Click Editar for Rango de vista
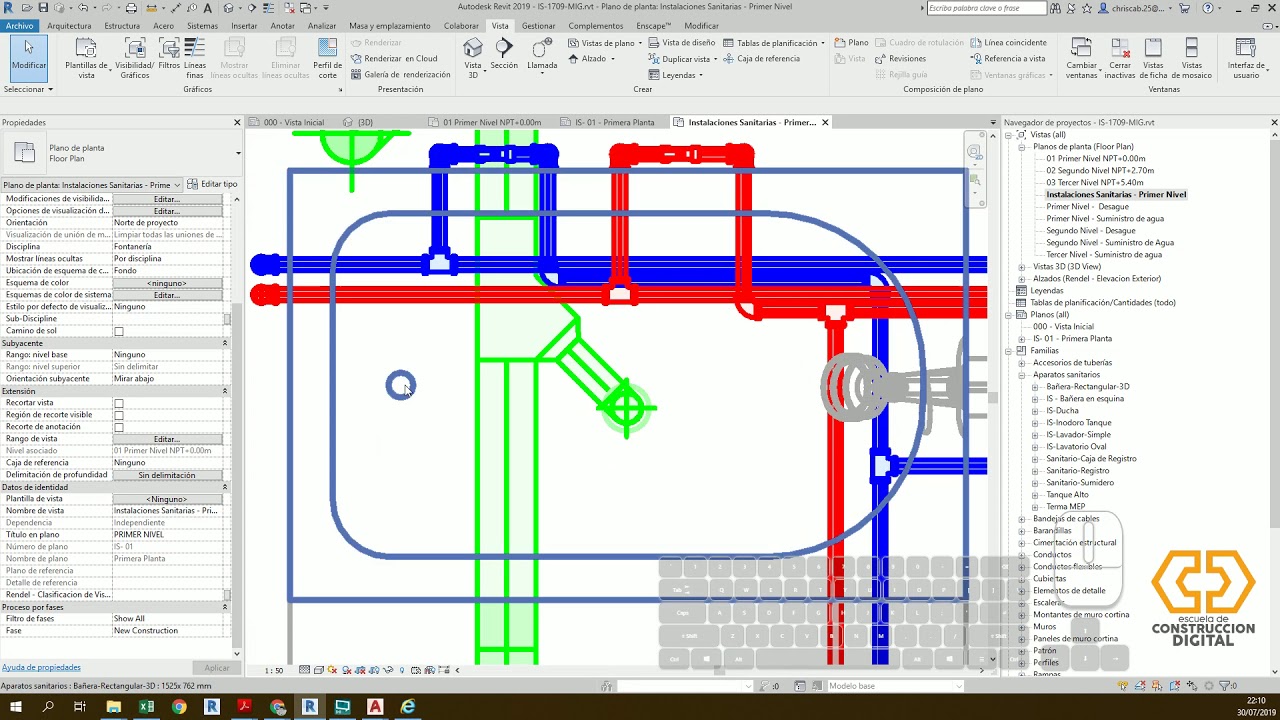Image resolution: width=1280 pixels, height=720 pixels. coord(167,439)
